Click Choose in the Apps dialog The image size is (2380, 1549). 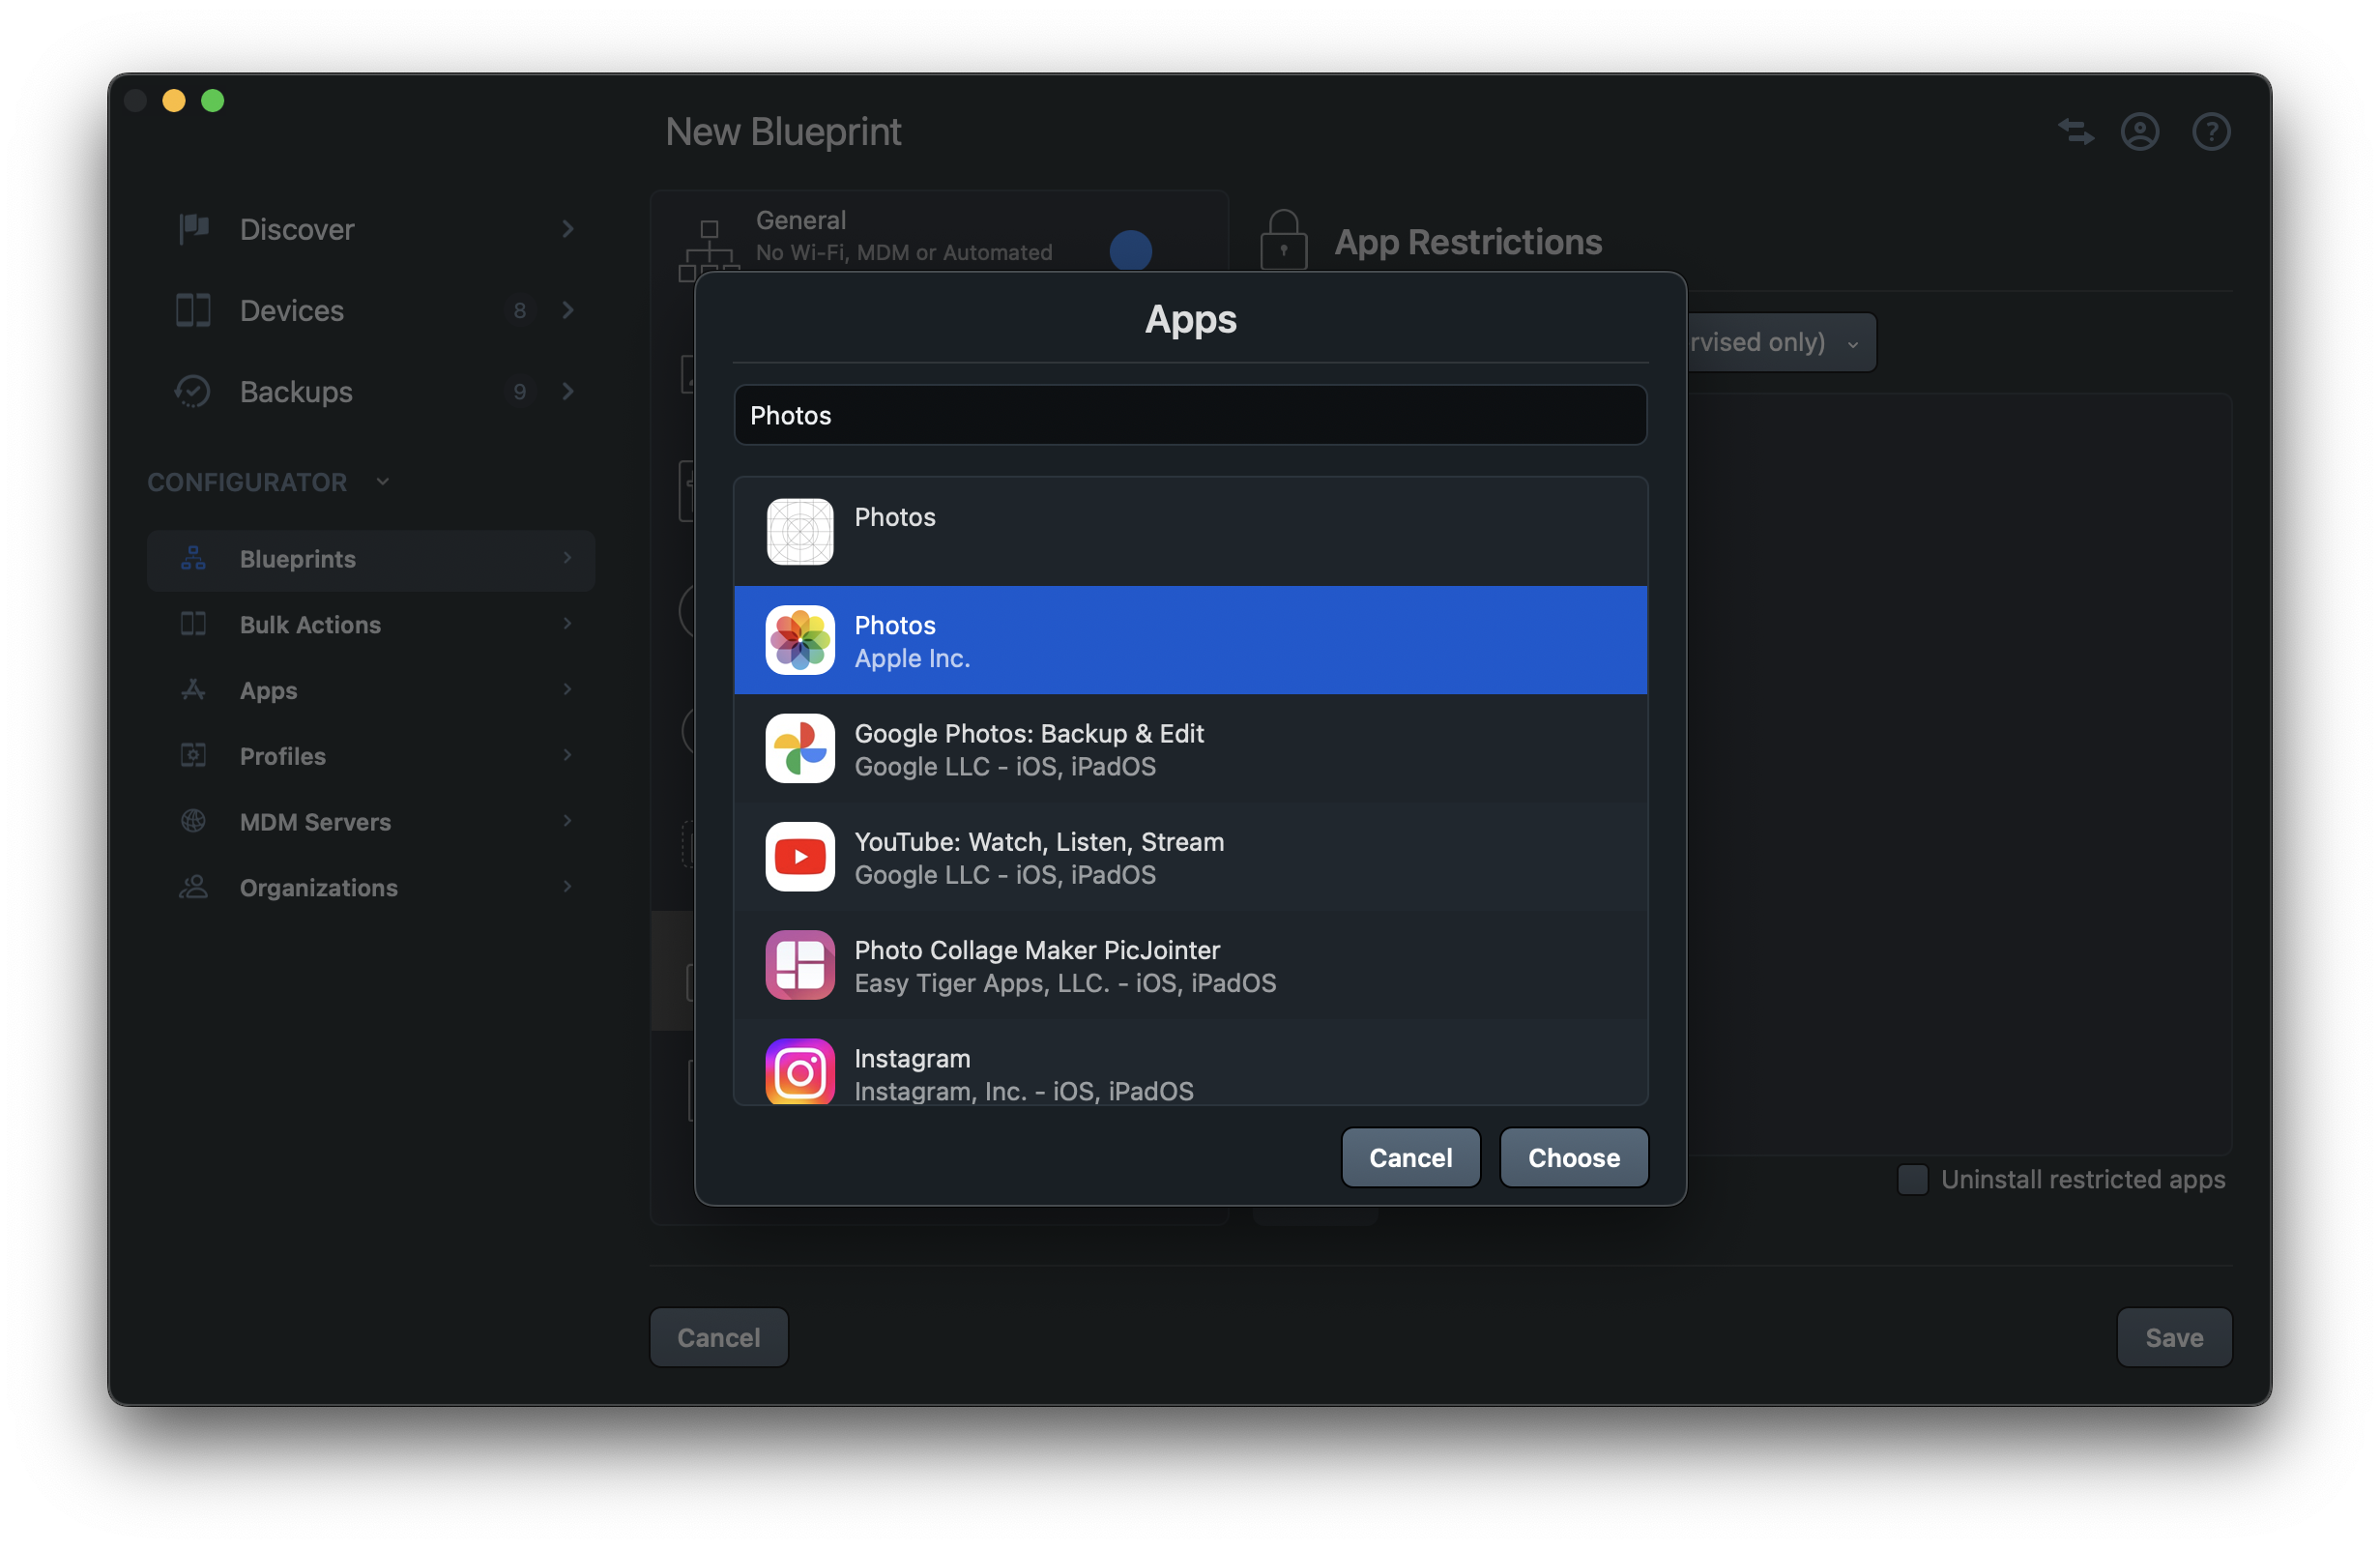coord(1574,1158)
